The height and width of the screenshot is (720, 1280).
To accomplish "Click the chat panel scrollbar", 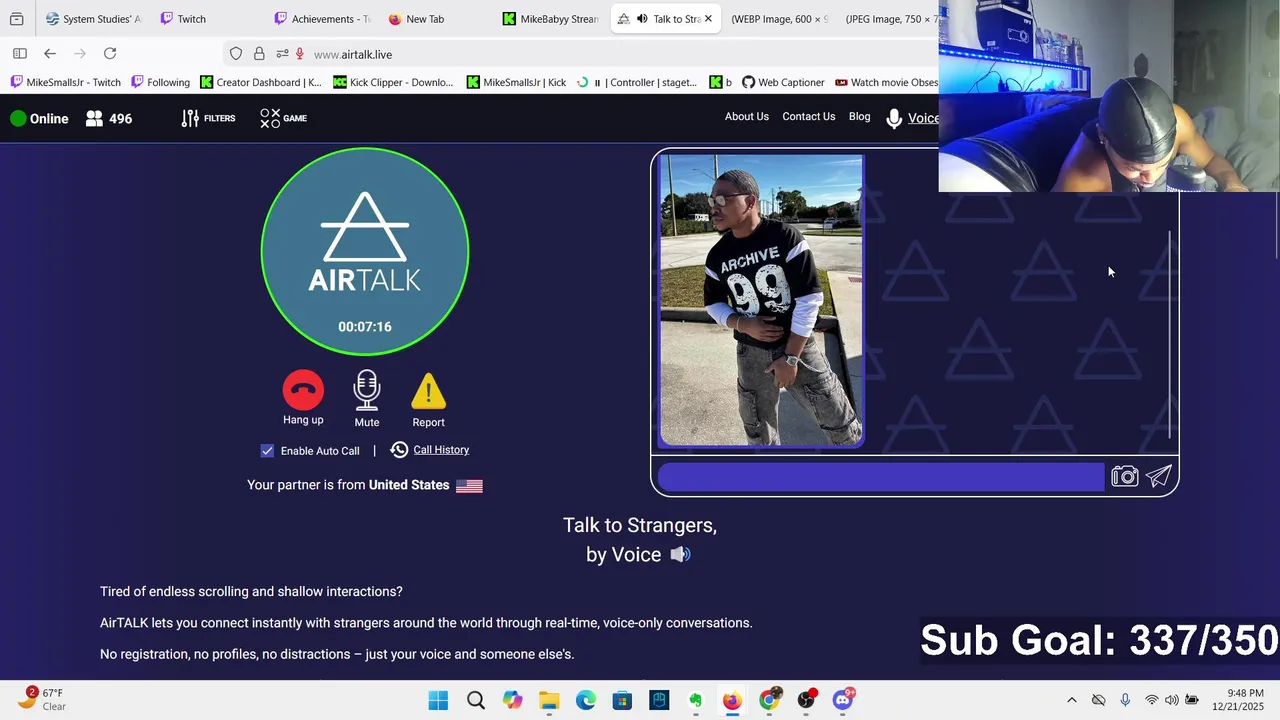I will tap(1170, 334).
